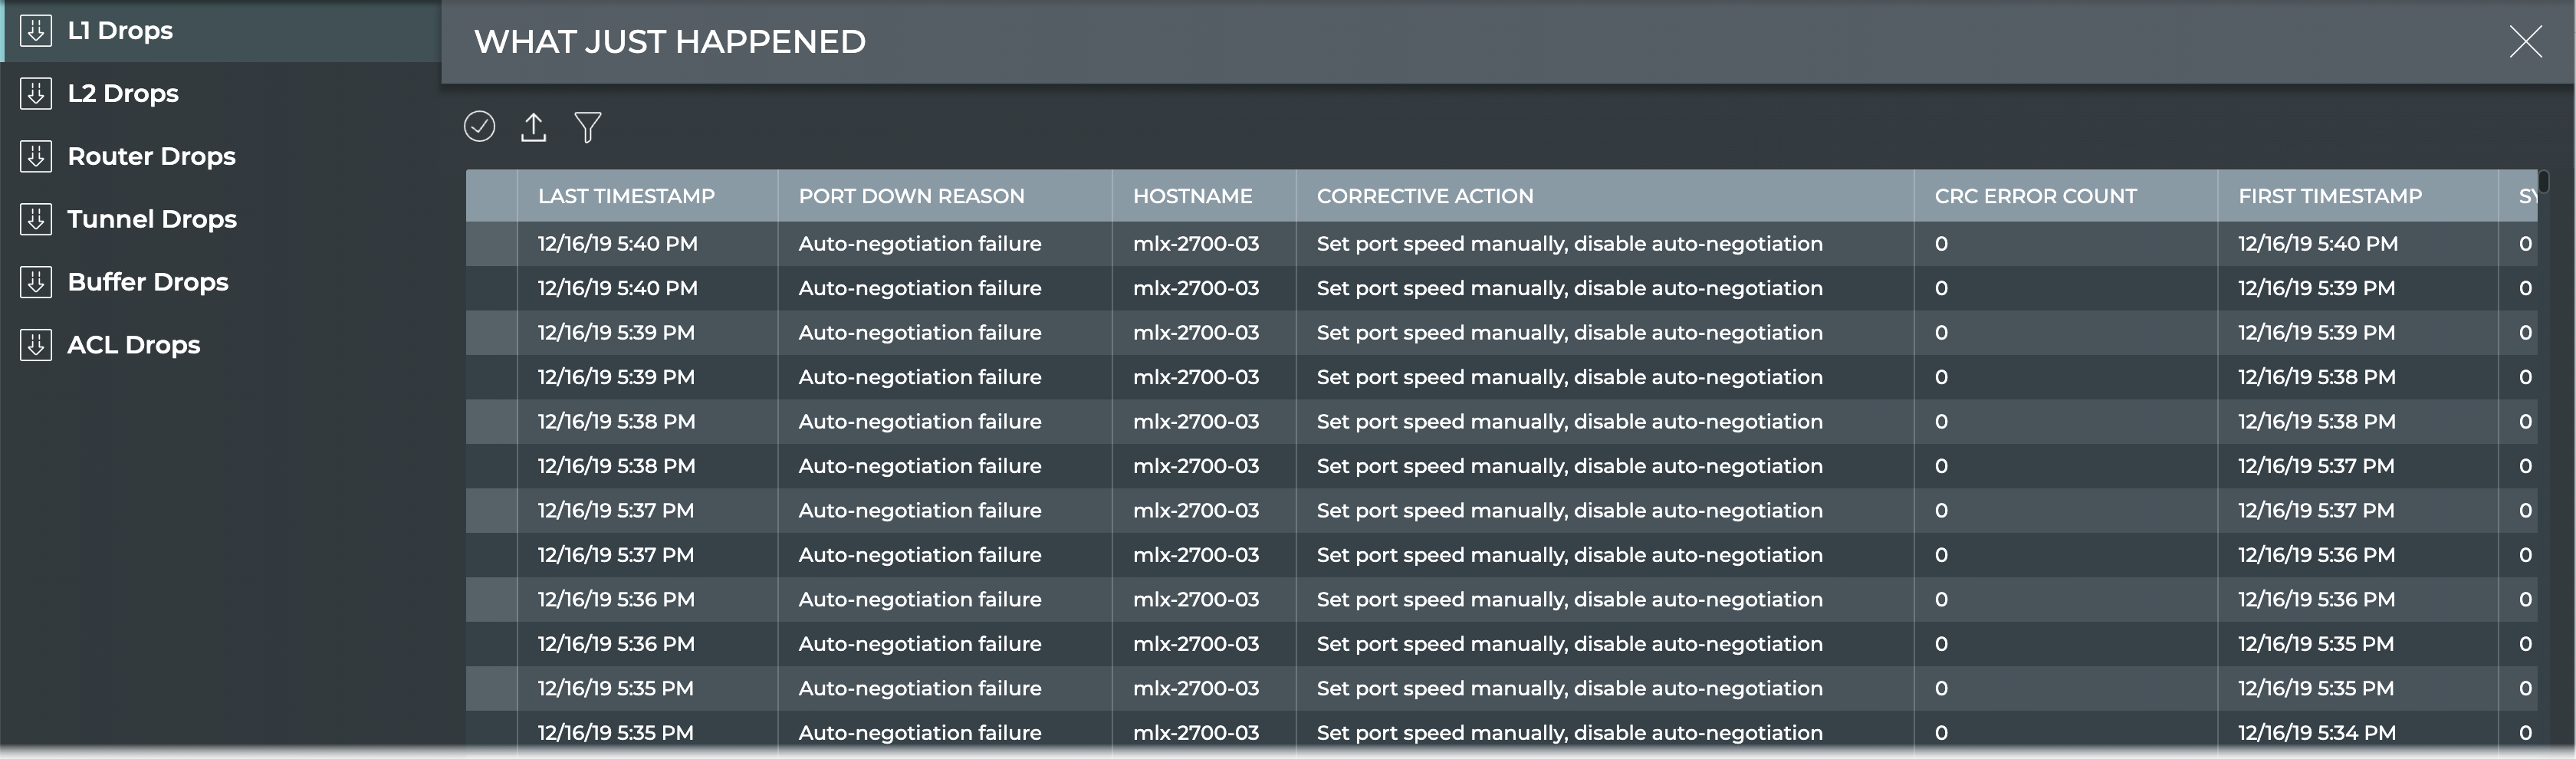The height and width of the screenshot is (759, 2576).
Task: Click the Buffer Drops sidebar icon
Action: tap(36, 282)
